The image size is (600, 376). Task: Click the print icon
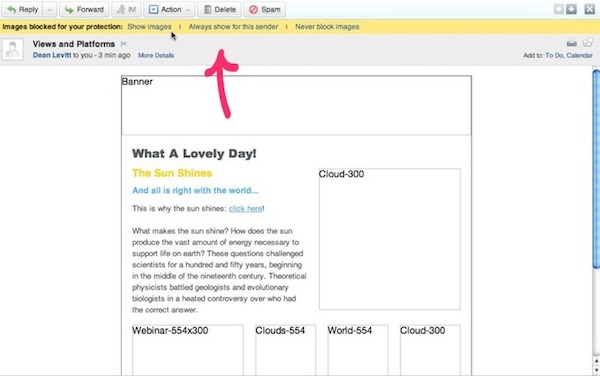click(x=572, y=43)
